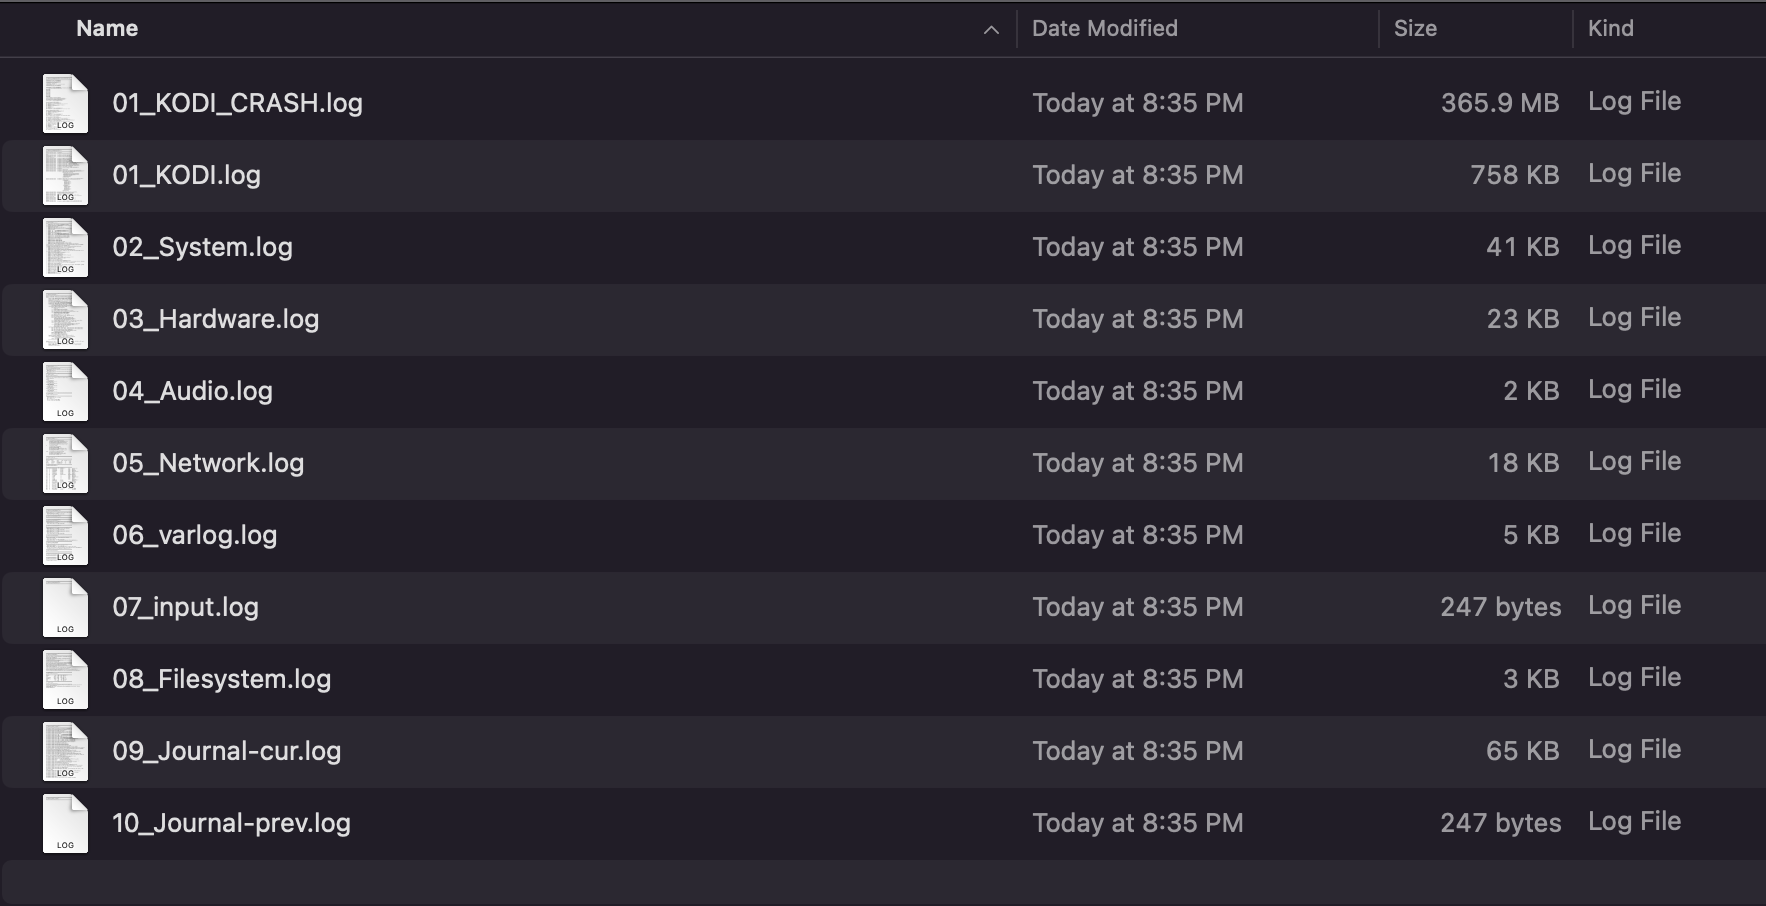Click the 08_Filesystem.log file icon
Viewport: 1766px width, 906px height.
(x=65, y=680)
